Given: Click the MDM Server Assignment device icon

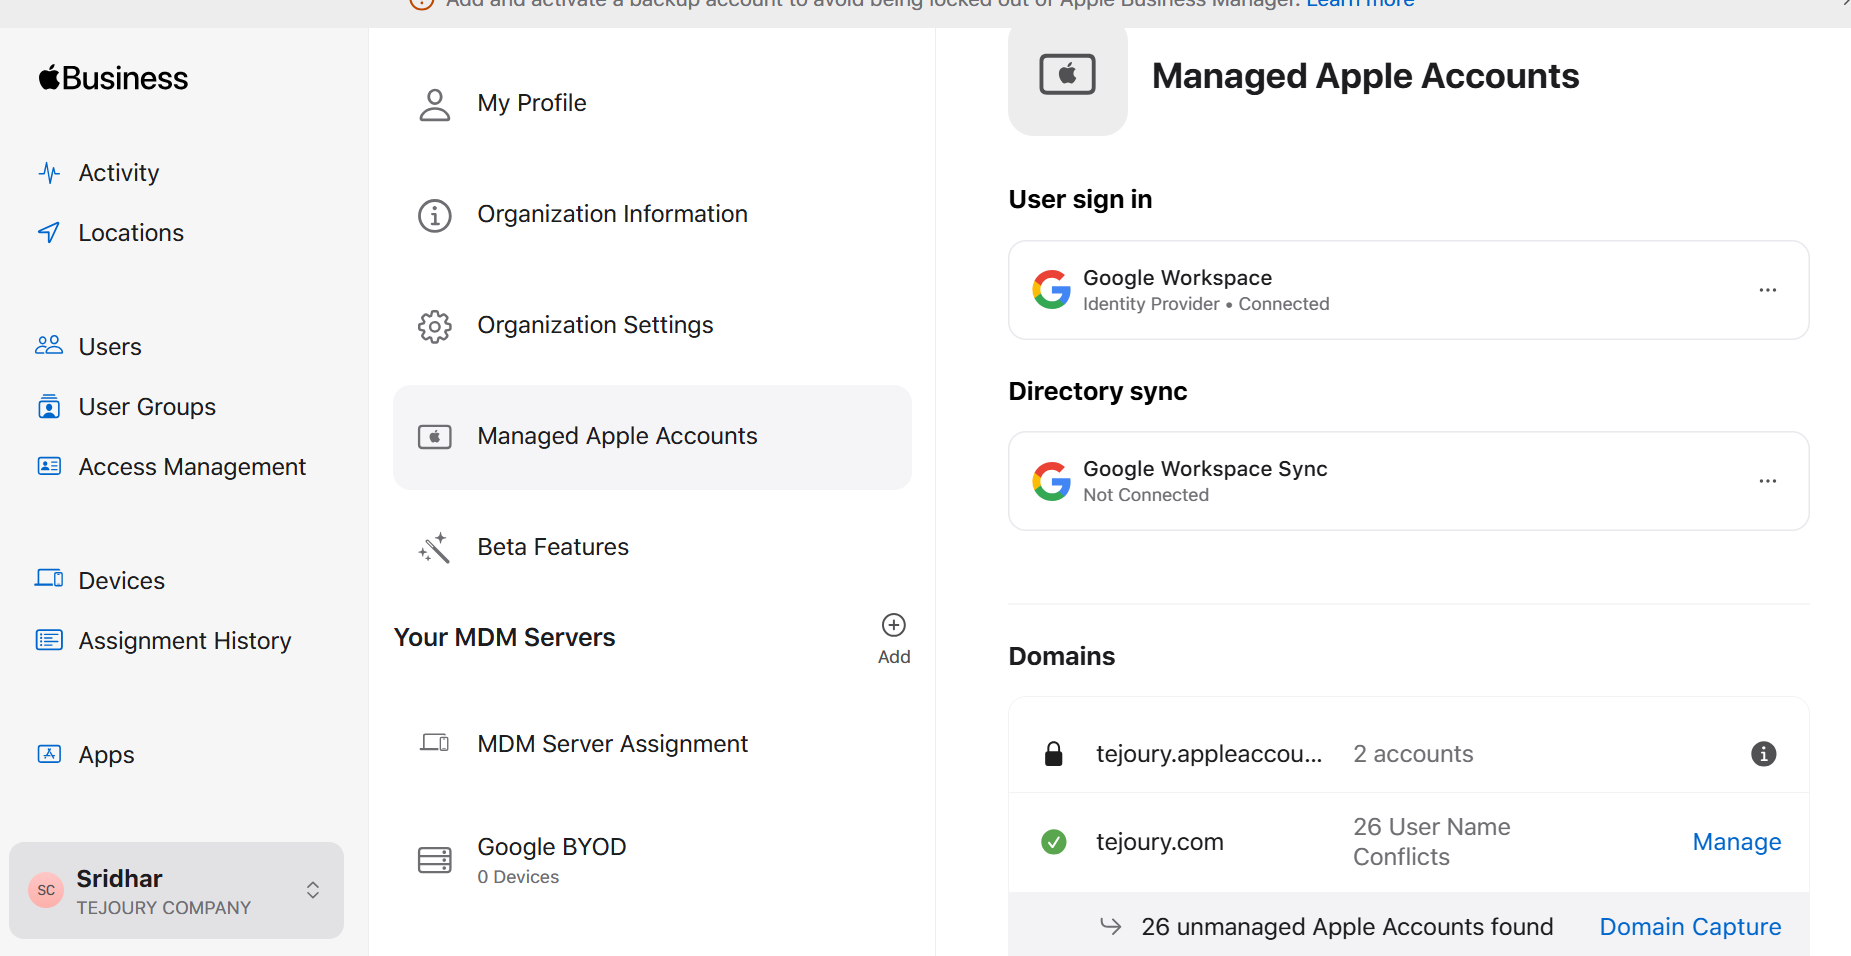Looking at the screenshot, I should pyautogui.click(x=435, y=743).
